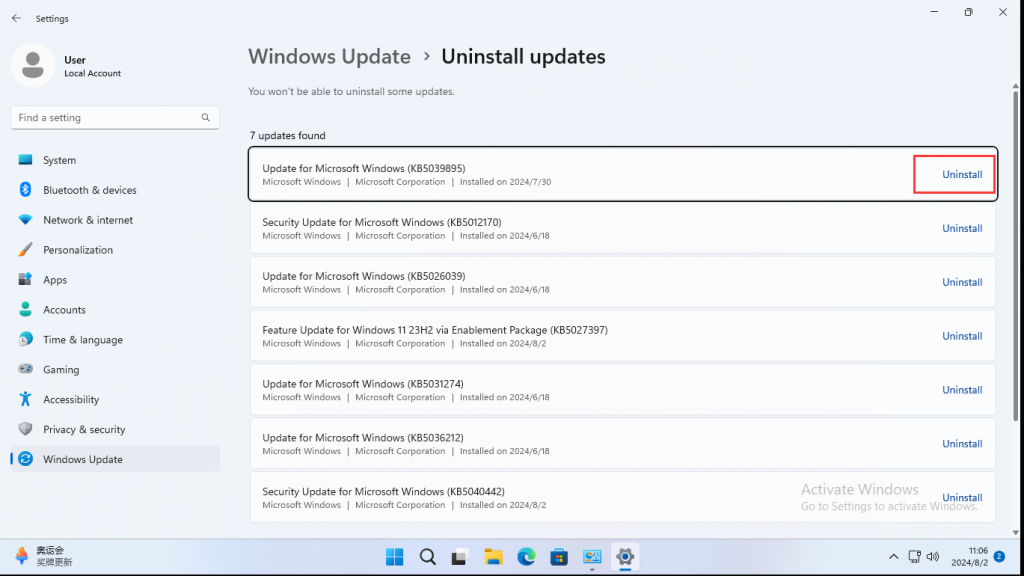Click the vertical scrollbar of the updates list
The width and height of the screenshot is (1024, 576).
[x=1016, y=255]
